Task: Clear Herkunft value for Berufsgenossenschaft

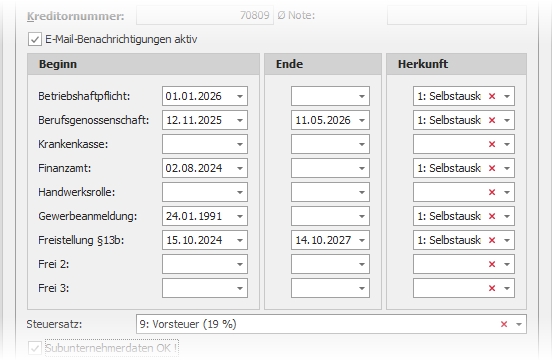Action: tap(492, 120)
